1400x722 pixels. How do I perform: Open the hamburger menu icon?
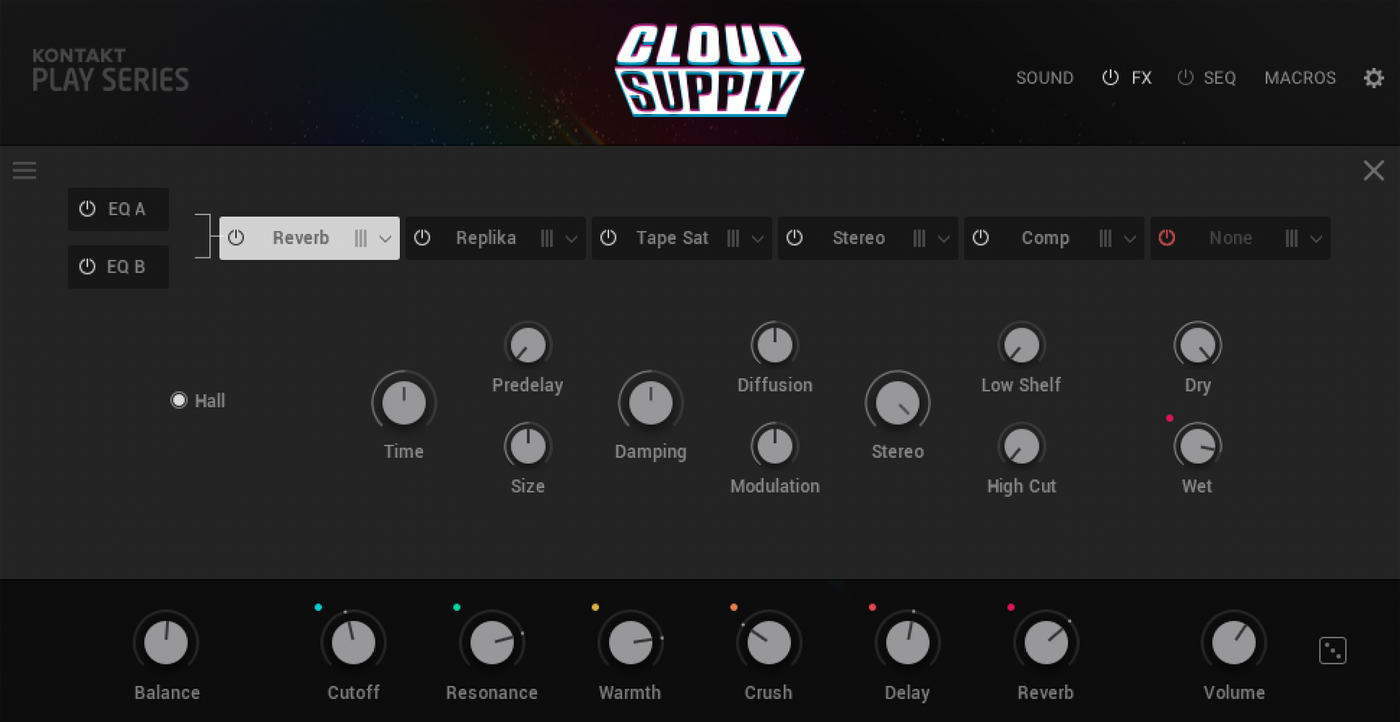(x=25, y=171)
